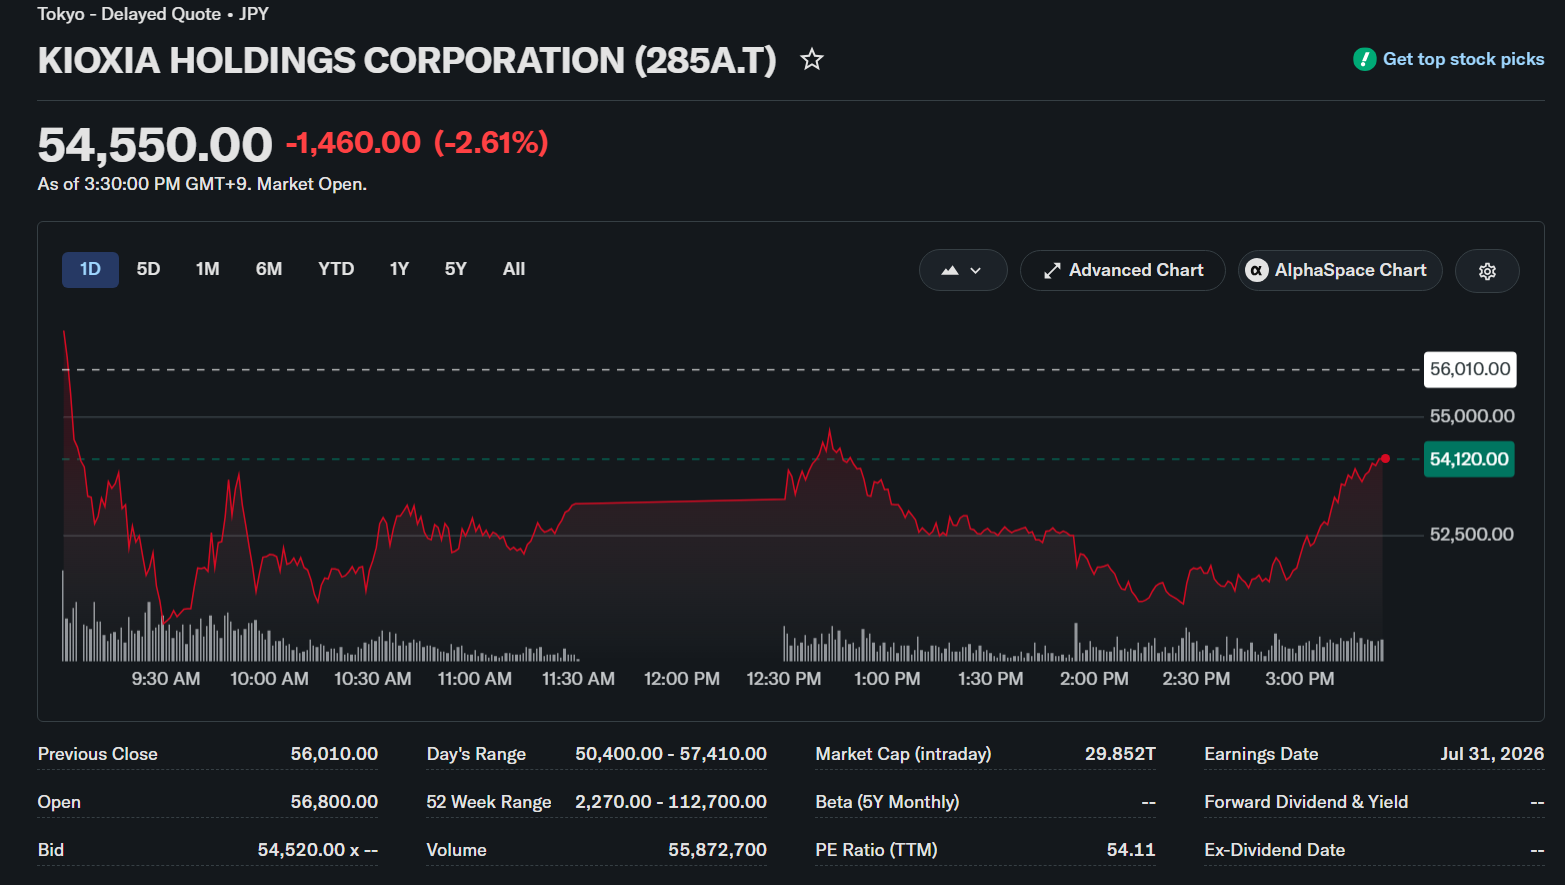The image size is (1565, 885).
Task: Click the 56,010.00 previous close label
Action: pos(1470,369)
